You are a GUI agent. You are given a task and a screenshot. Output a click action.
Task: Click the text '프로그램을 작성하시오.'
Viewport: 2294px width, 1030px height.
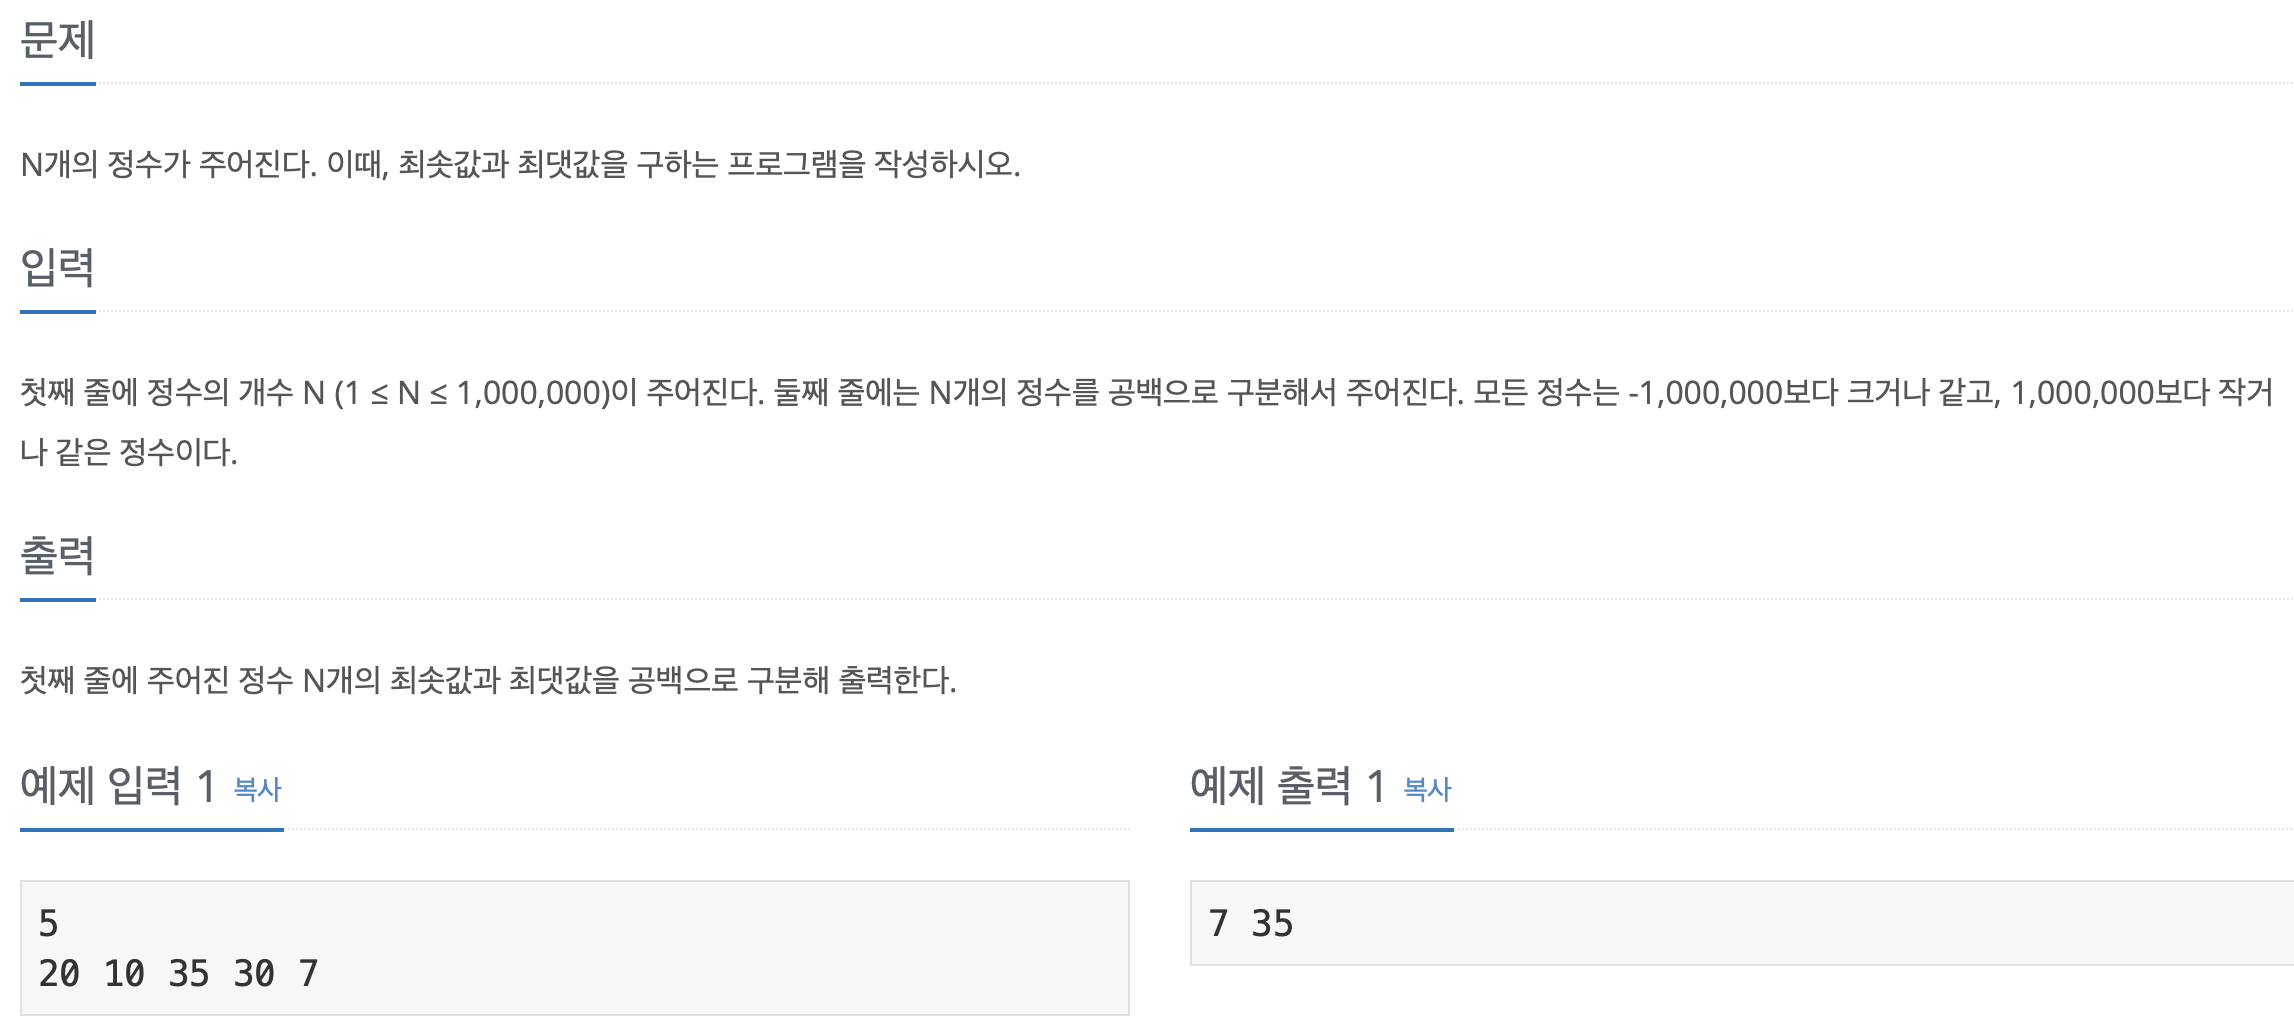coord(873,164)
